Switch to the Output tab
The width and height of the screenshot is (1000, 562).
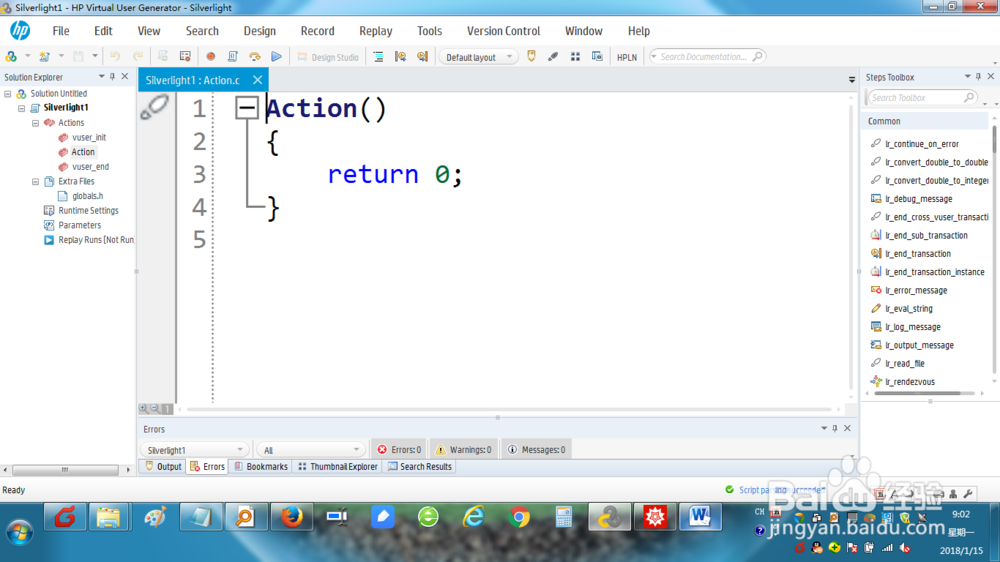coord(163,467)
